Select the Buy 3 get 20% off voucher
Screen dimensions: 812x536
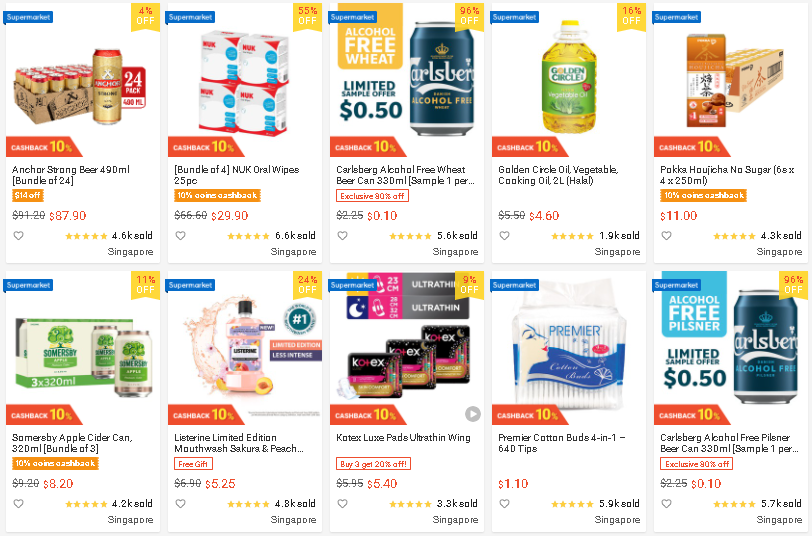373,463
